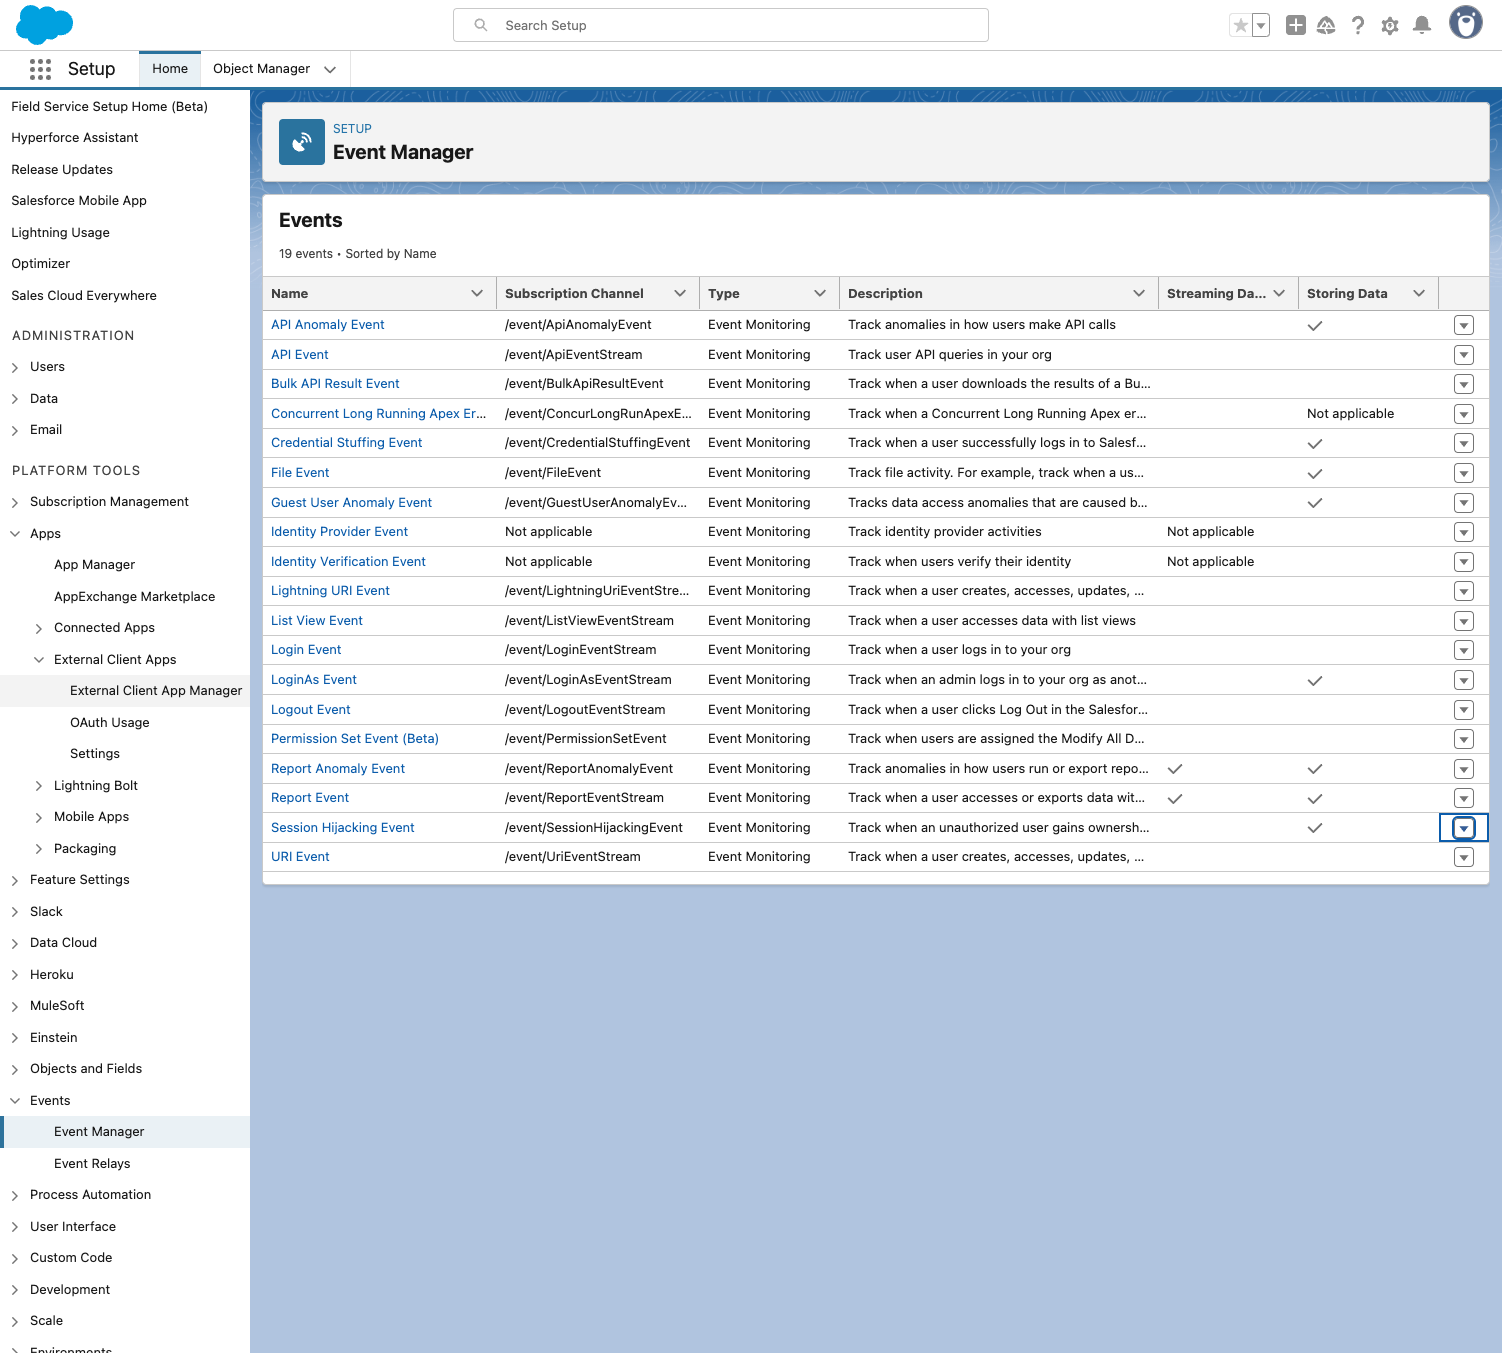Open the Setup gear menu
The width and height of the screenshot is (1502, 1353).
[x=1389, y=25]
